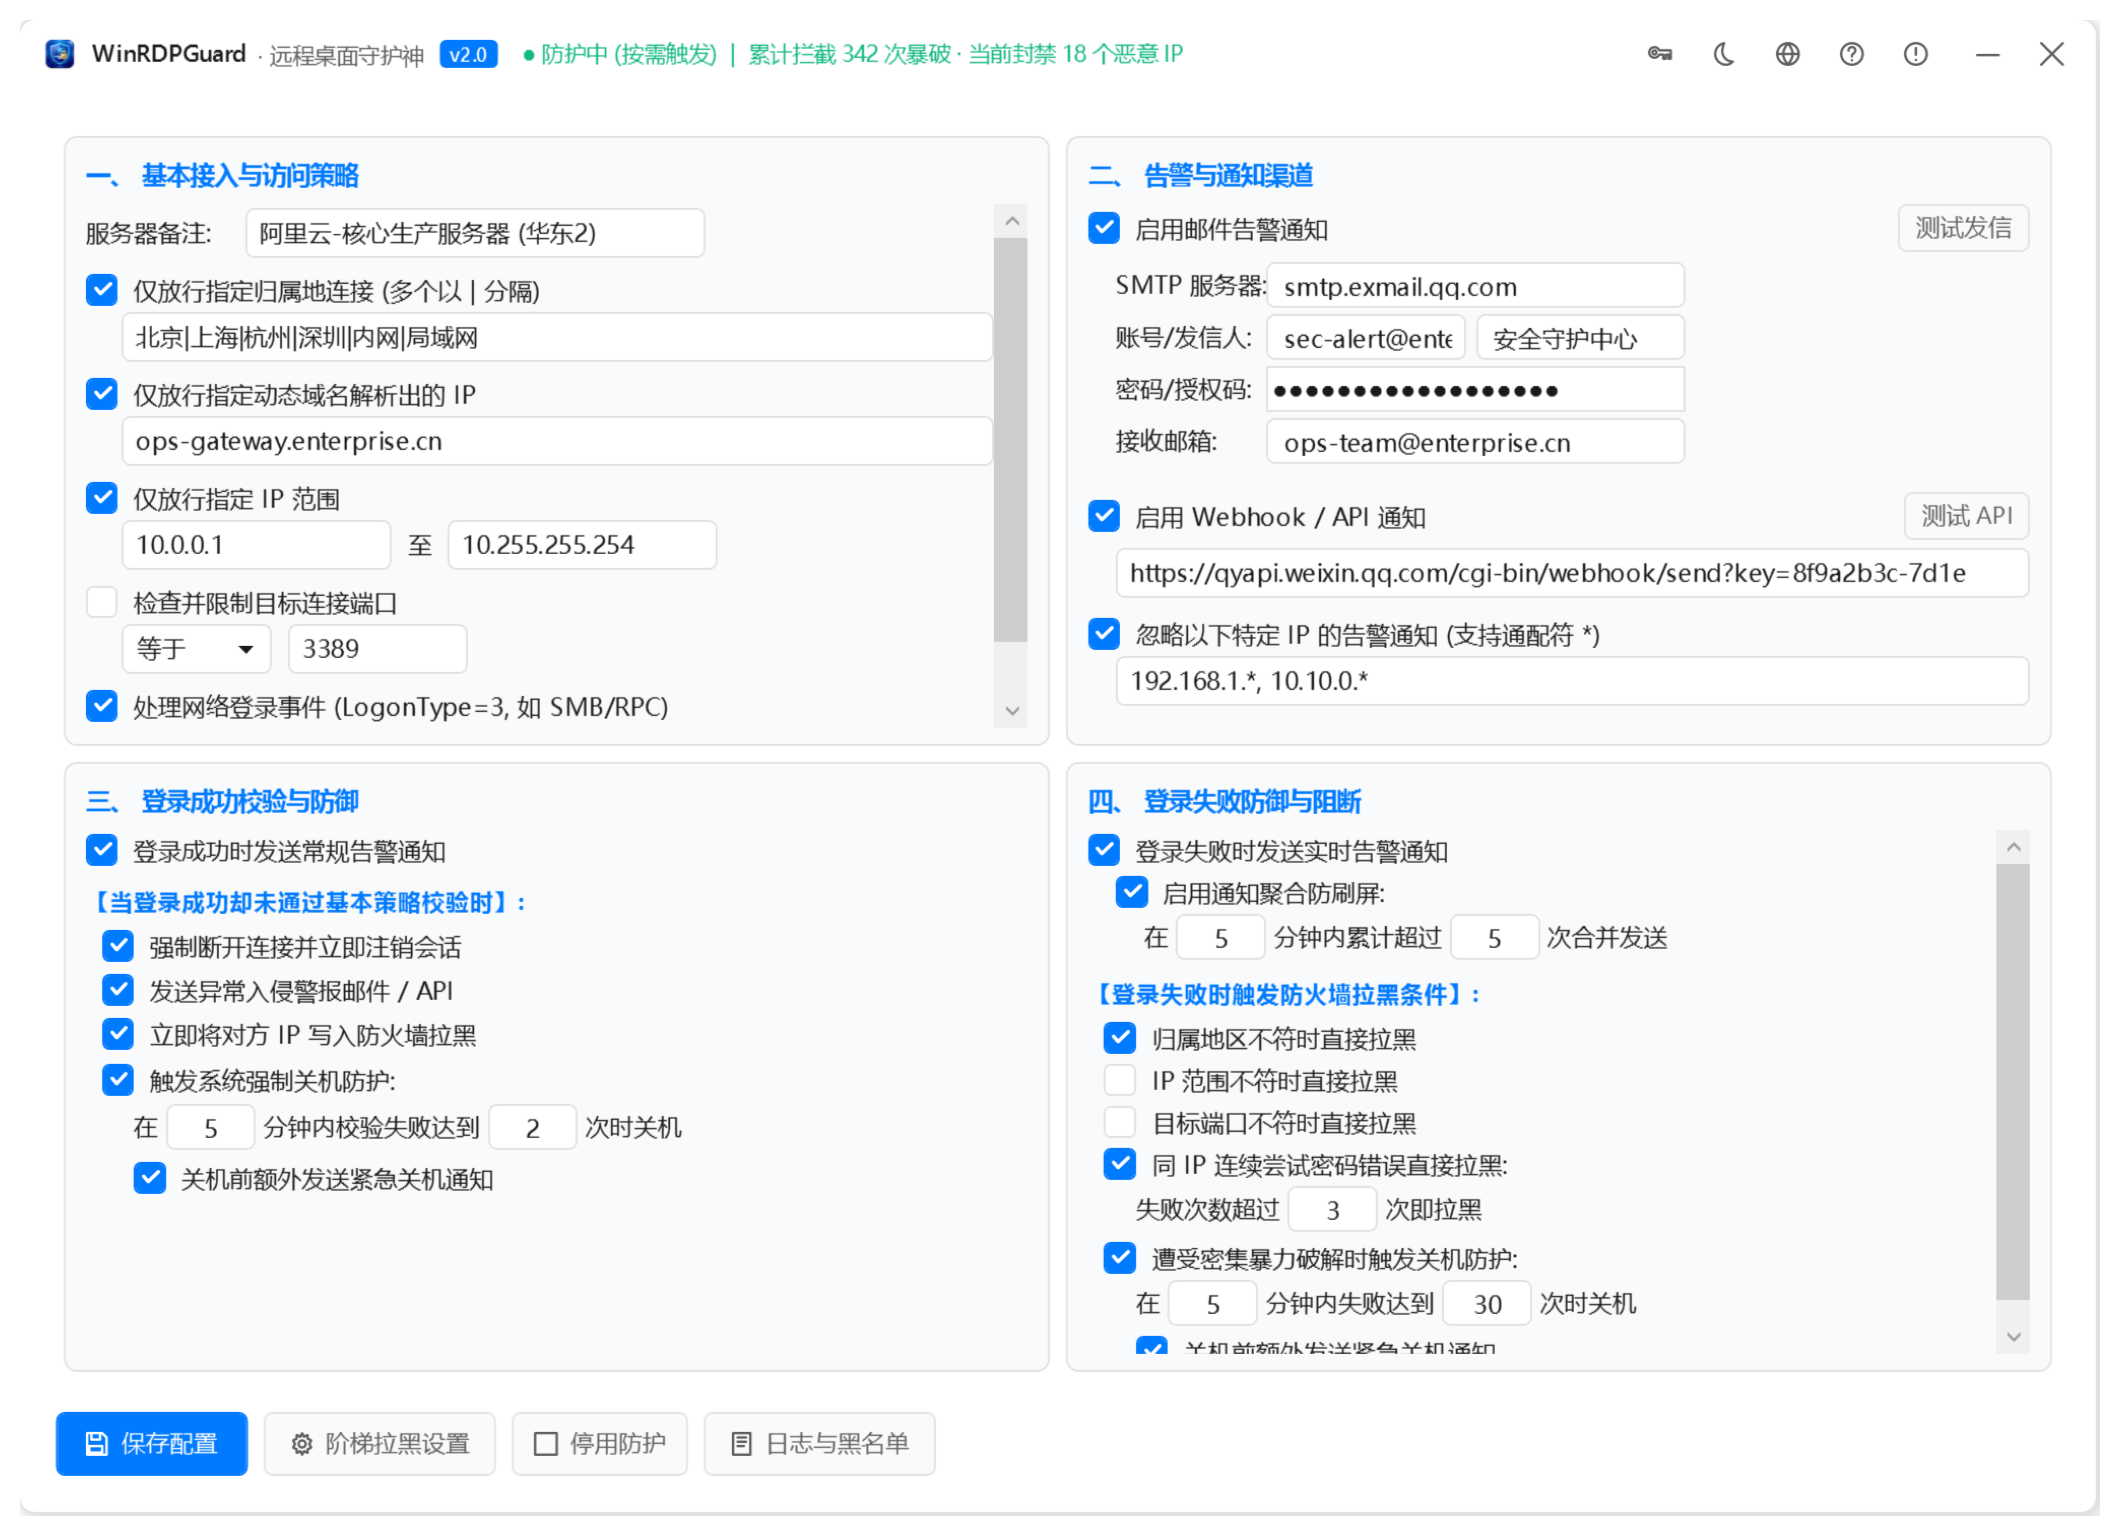Viewport: 2120px width, 1536px height.
Task: Click the about exclamation icon
Action: pyautogui.click(x=1916, y=54)
